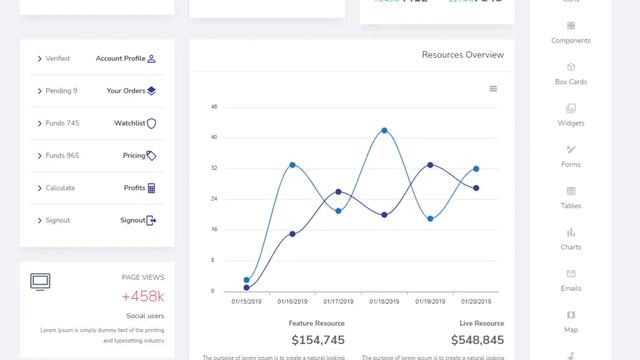Open the Box Cards icon in sidebar

pyautogui.click(x=571, y=67)
